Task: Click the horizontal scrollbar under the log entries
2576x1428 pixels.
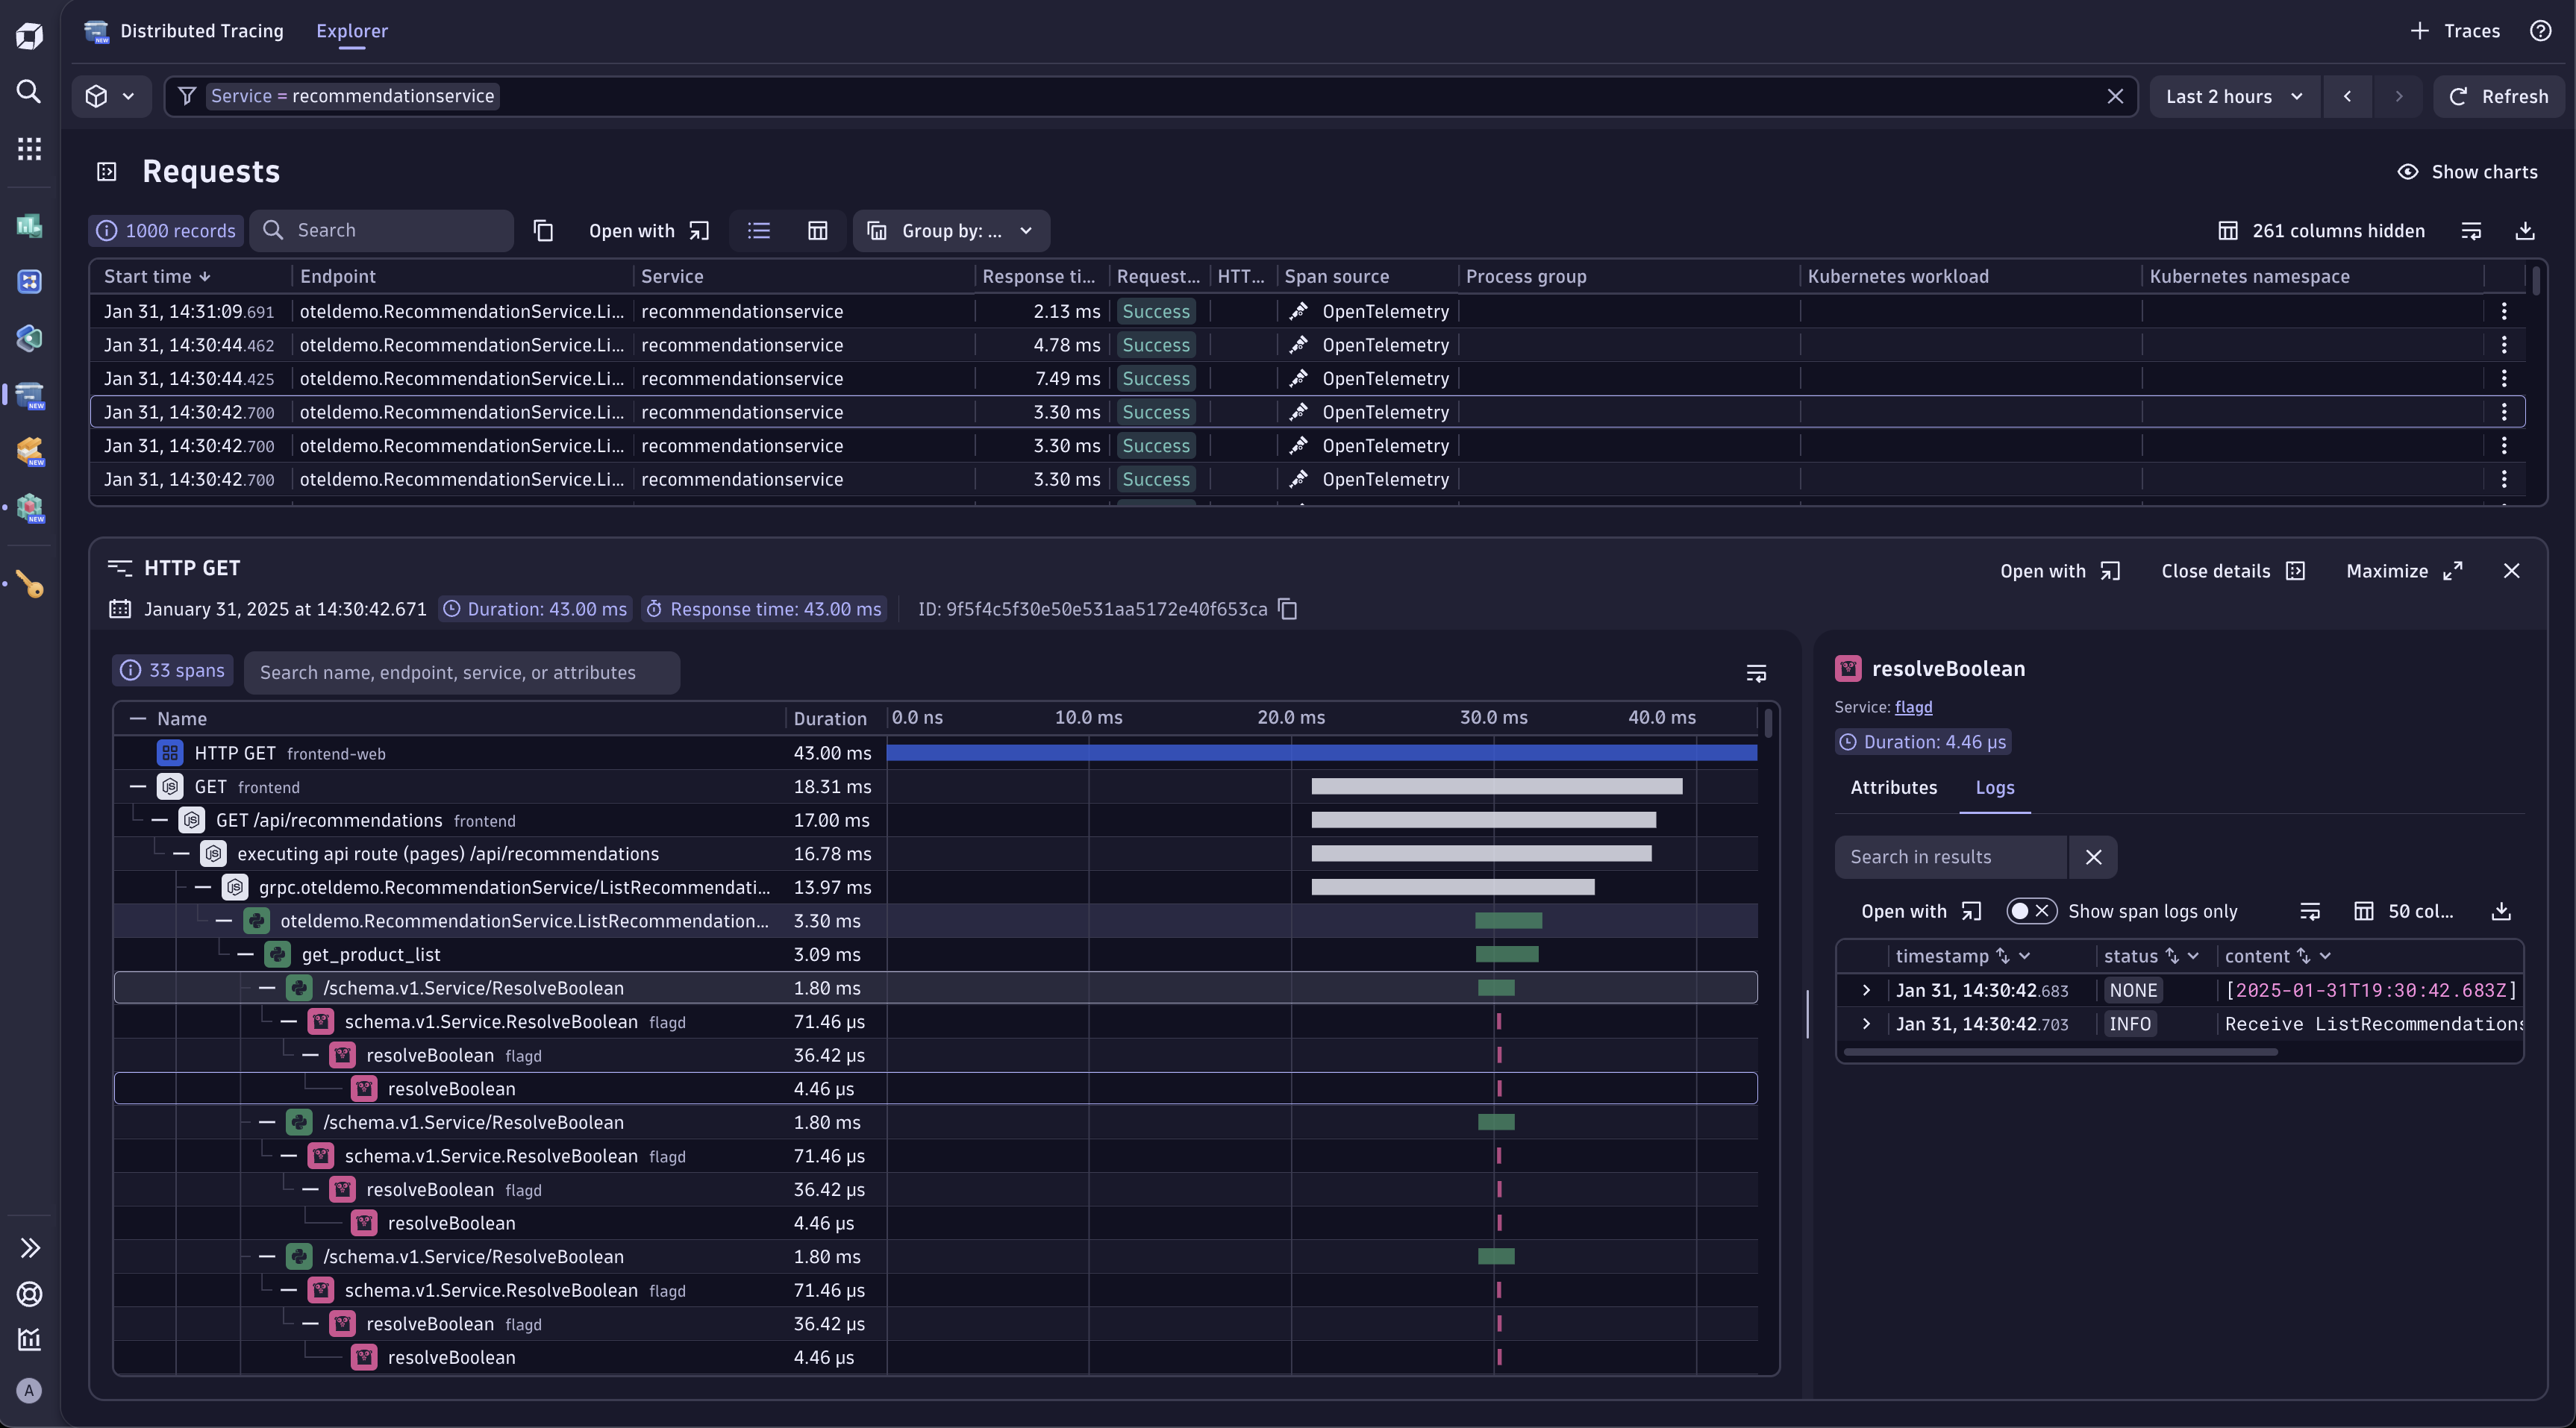Action: coord(2060,1052)
